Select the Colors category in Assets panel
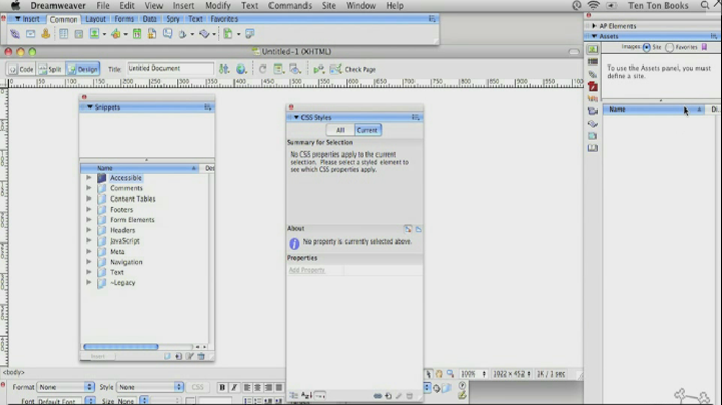 (593, 61)
